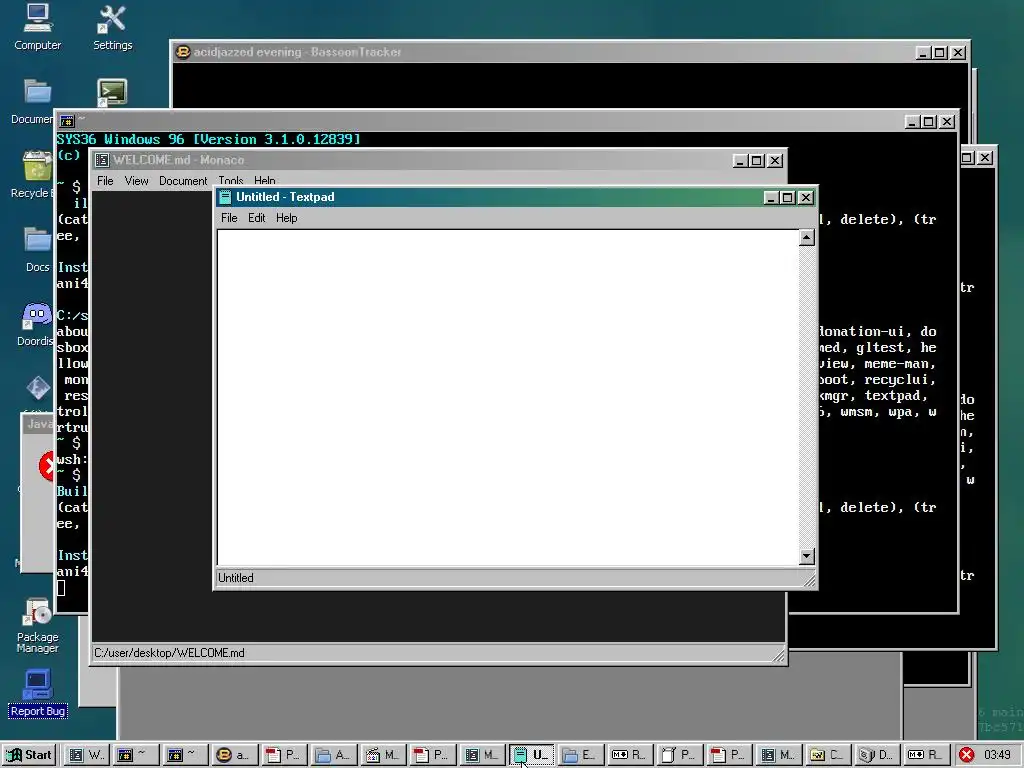Open the File menu in Textpad
Image resolution: width=1024 pixels, height=768 pixels.
229,218
